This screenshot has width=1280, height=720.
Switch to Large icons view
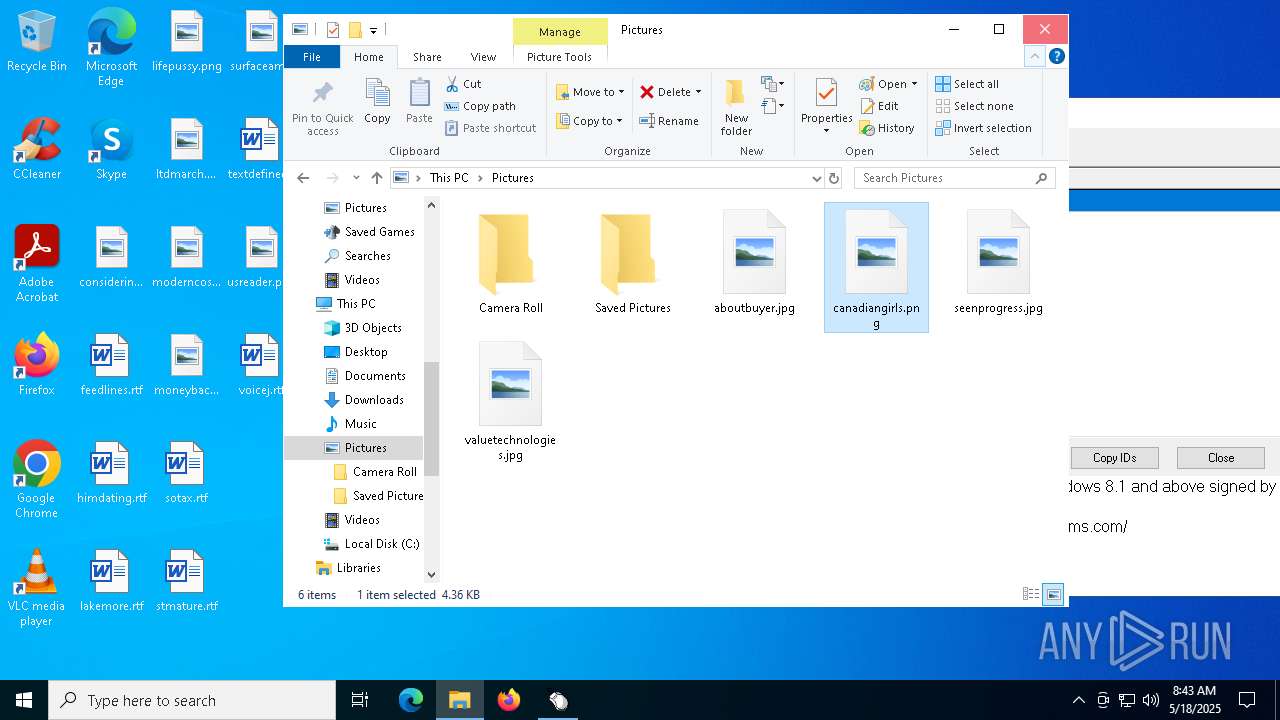tap(1053, 594)
